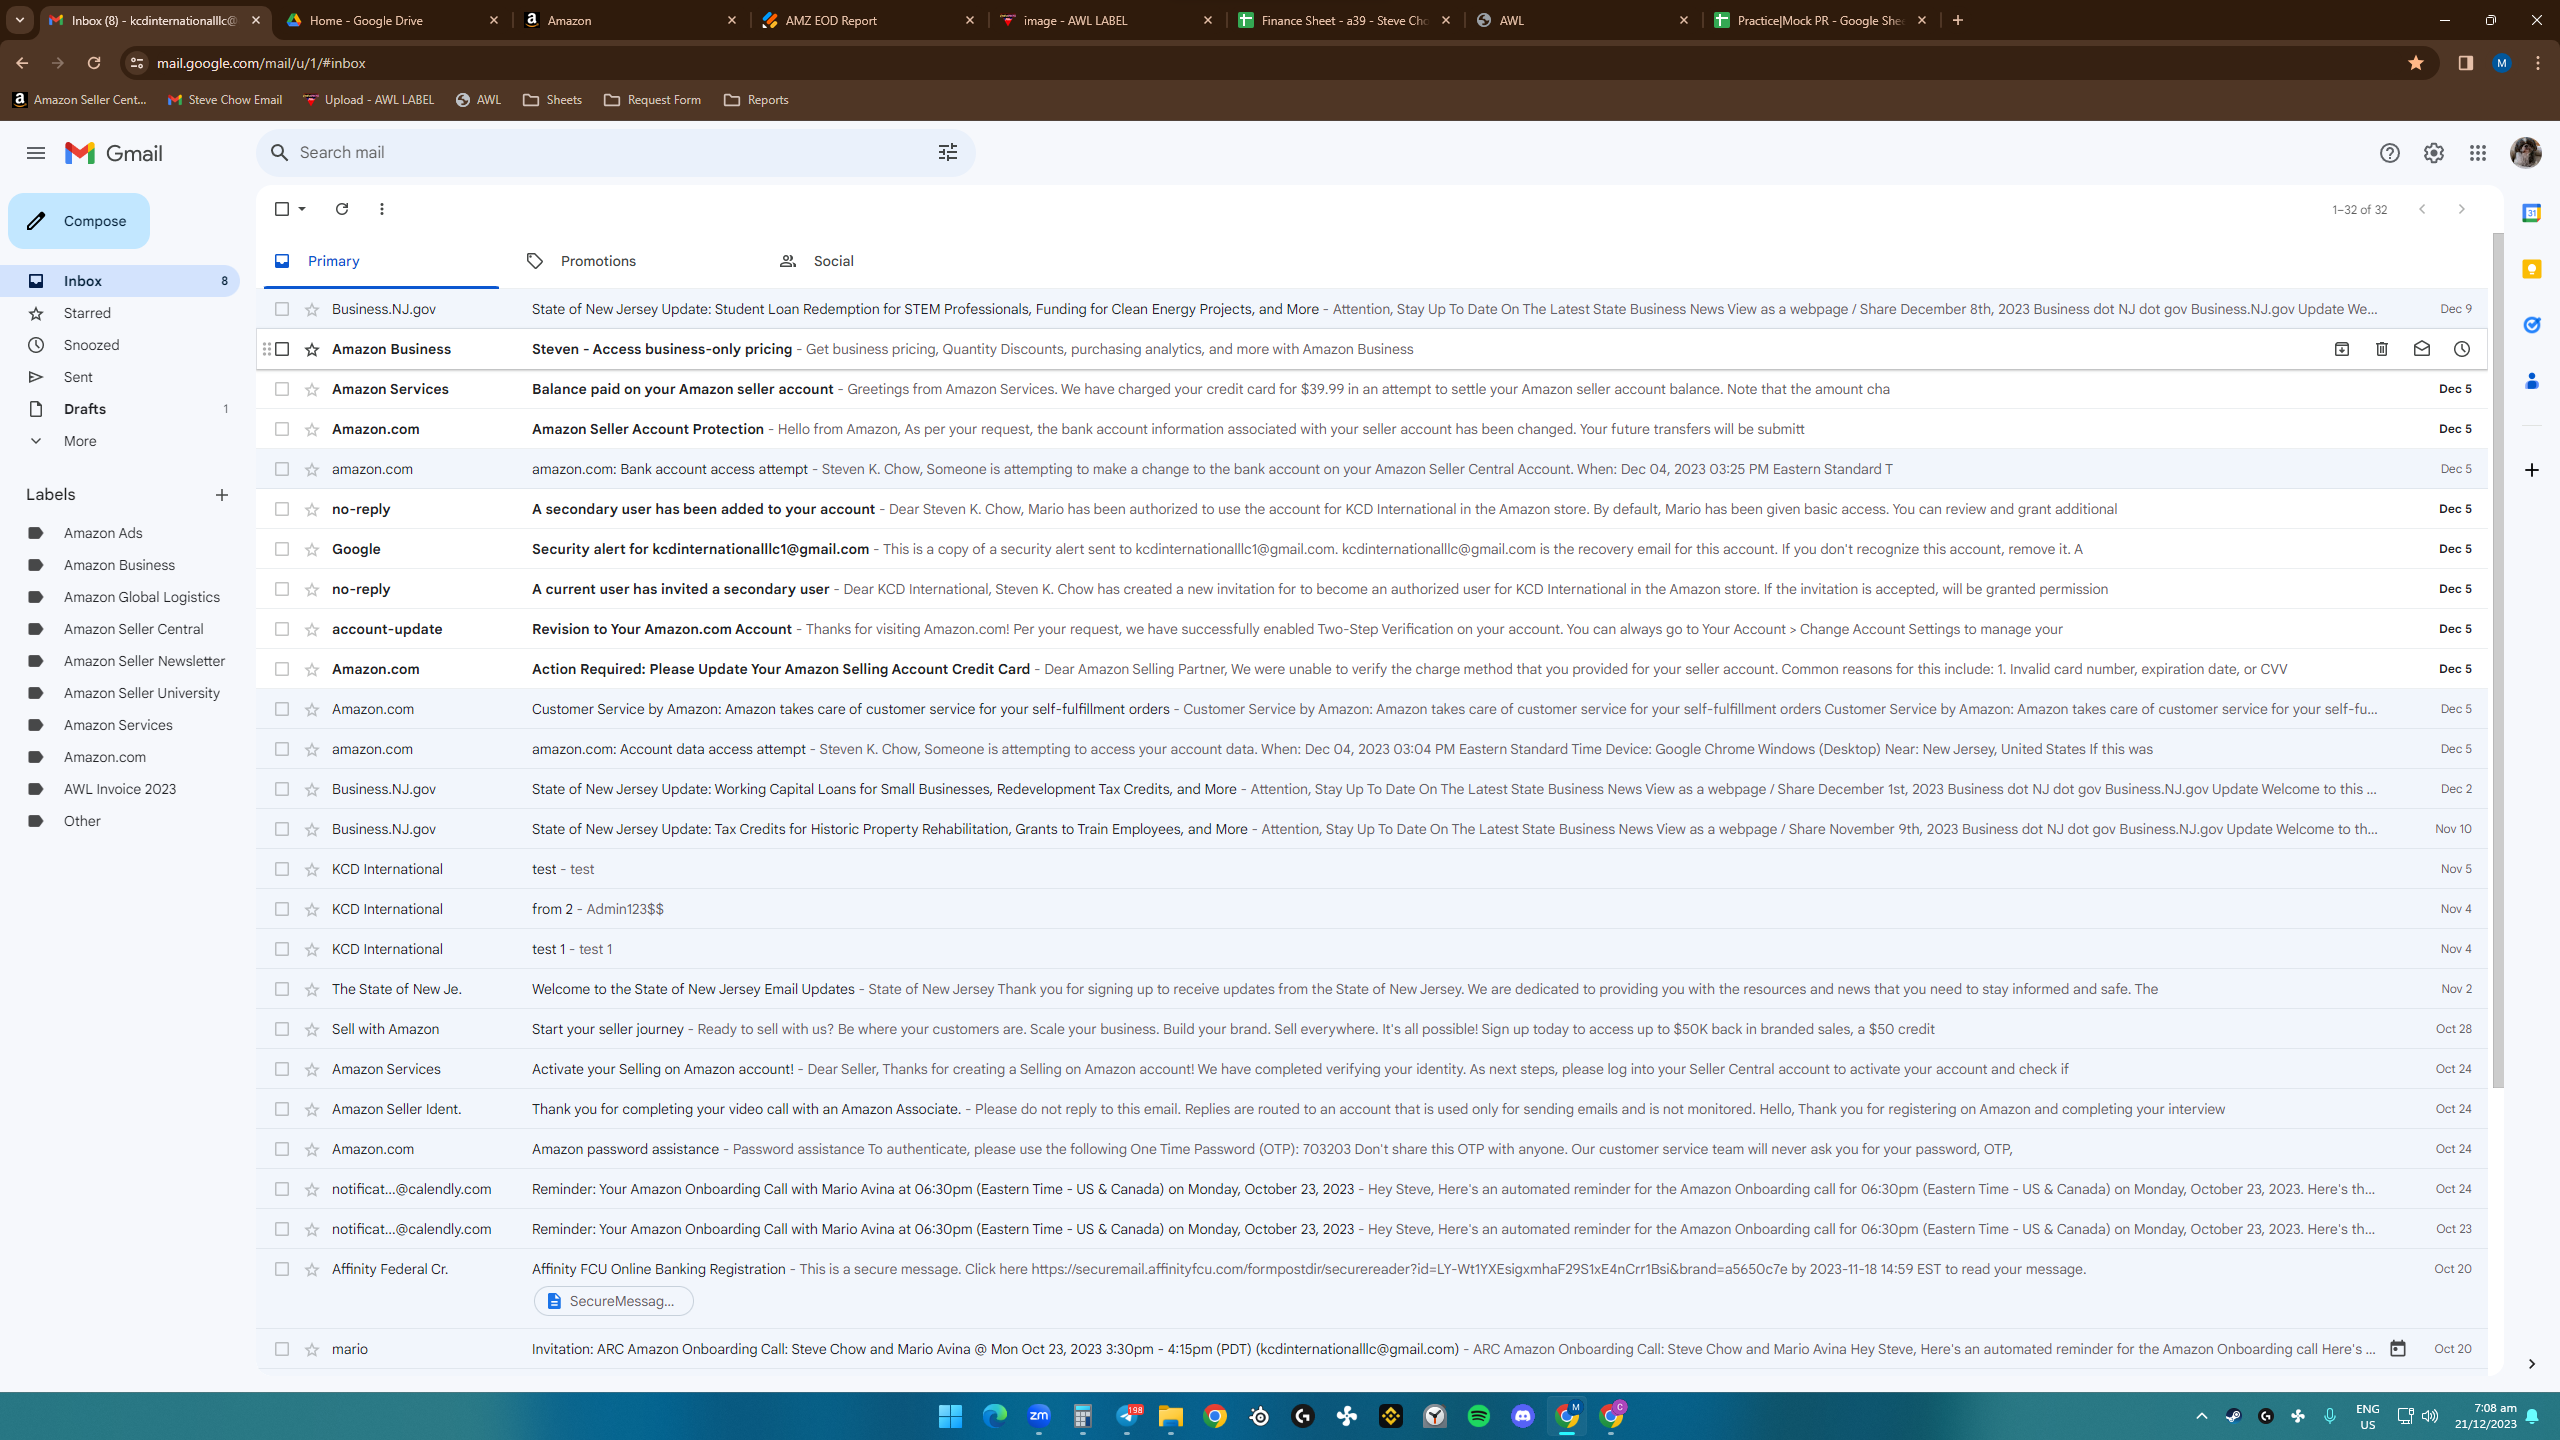
Task: Open Discord from the taskbar
Action: (1523, 1416)
